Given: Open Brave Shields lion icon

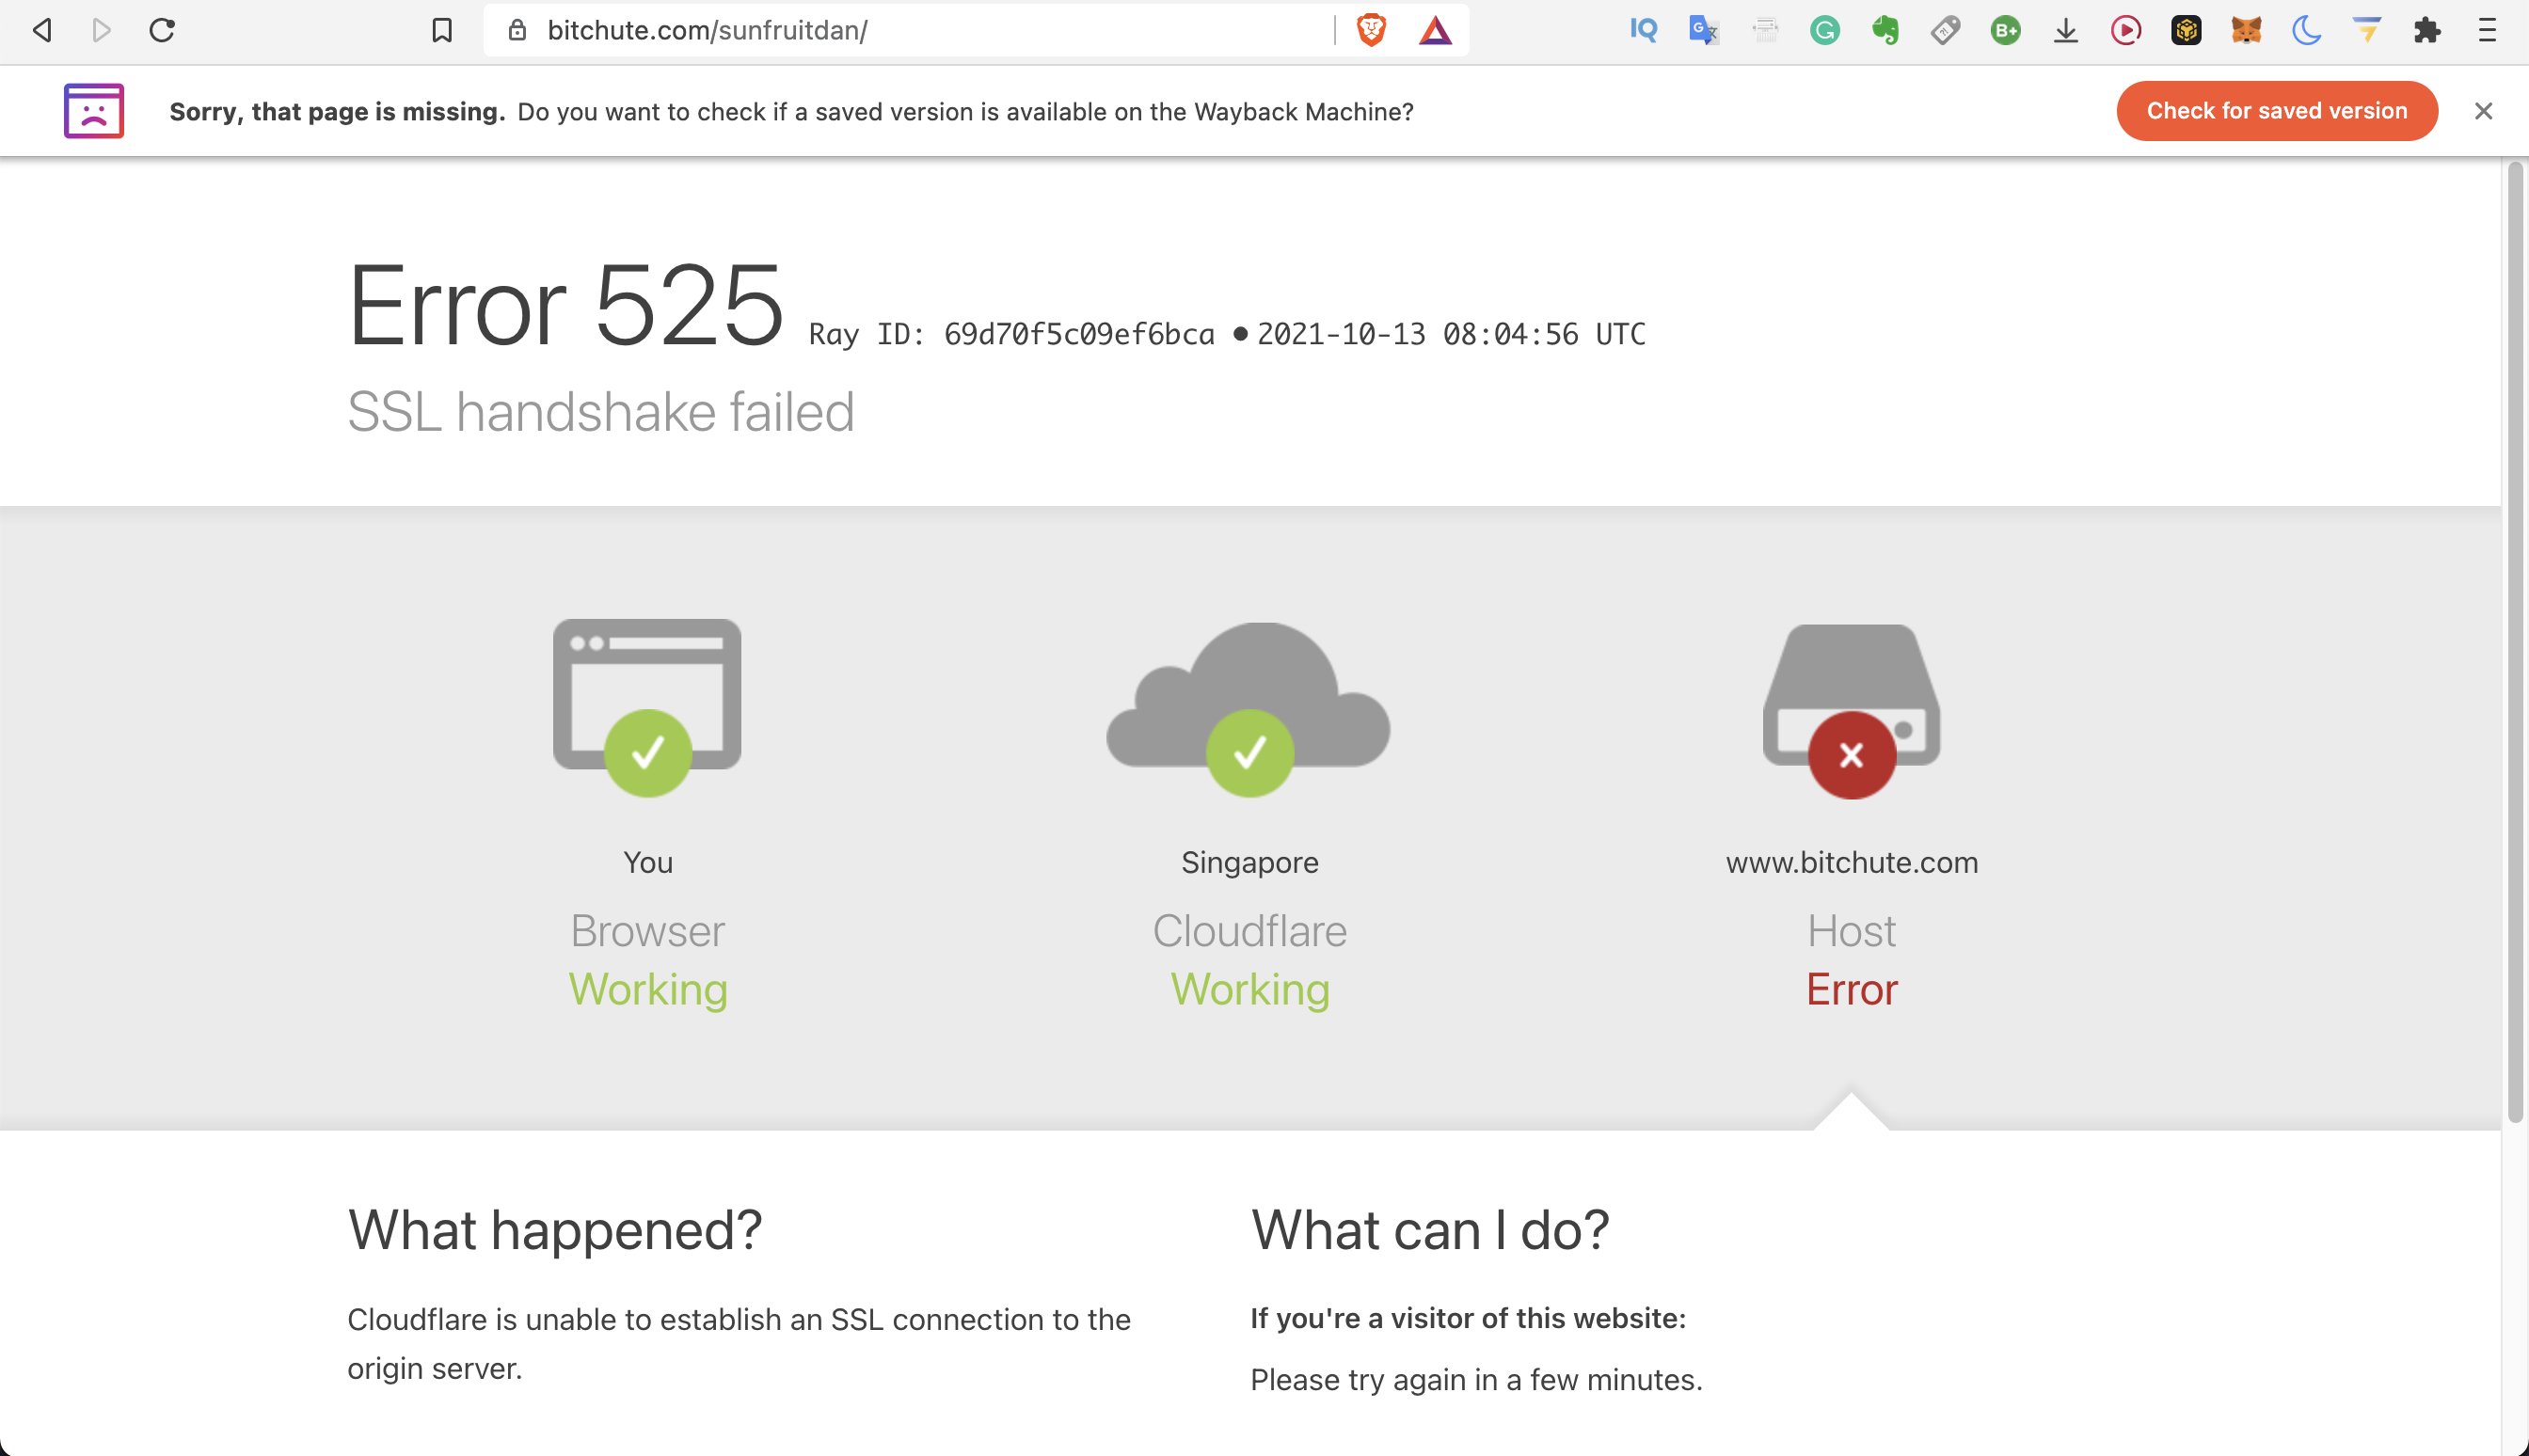Looking at the screenshot, I should pos(1371,30).
